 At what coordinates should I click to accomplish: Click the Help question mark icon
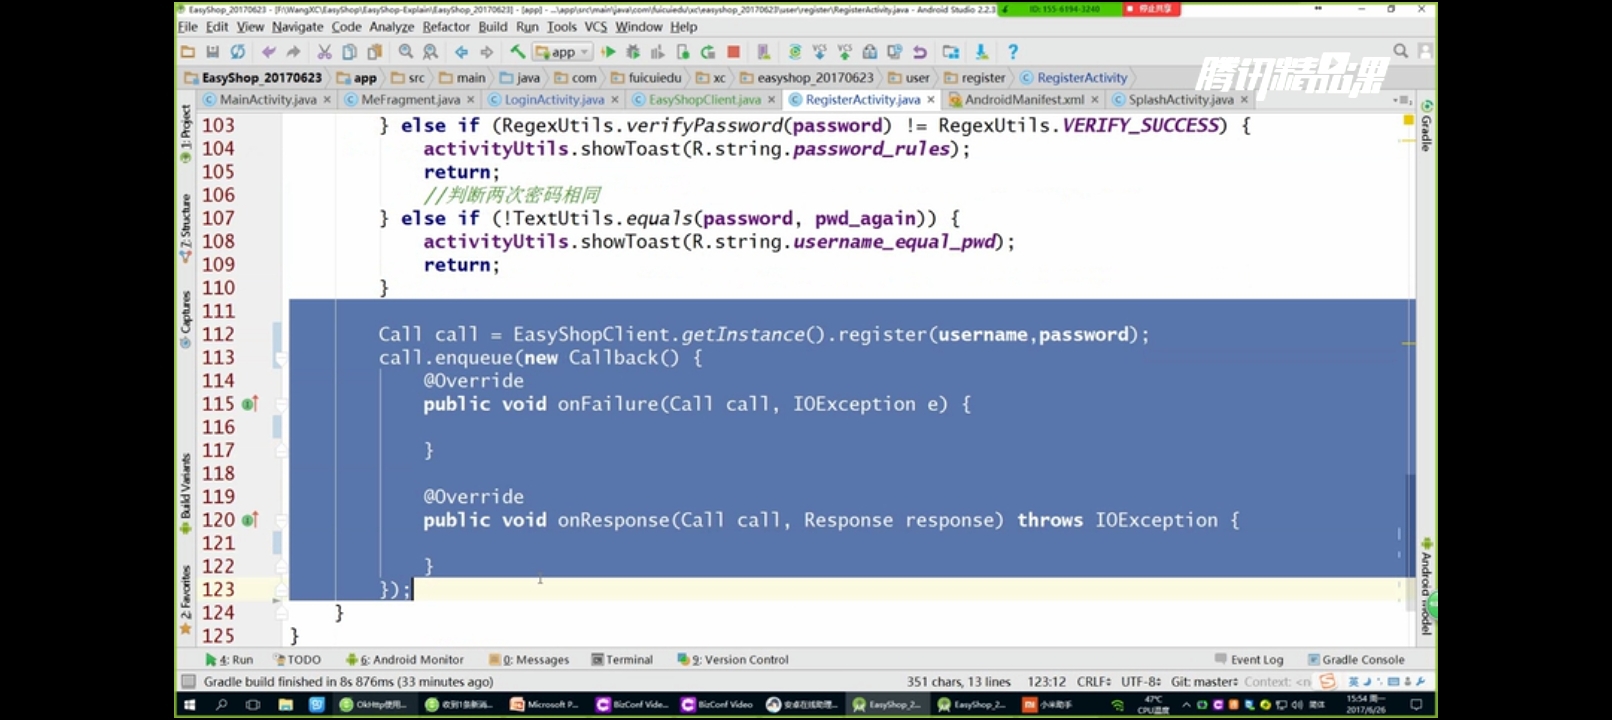point(1013,52)
